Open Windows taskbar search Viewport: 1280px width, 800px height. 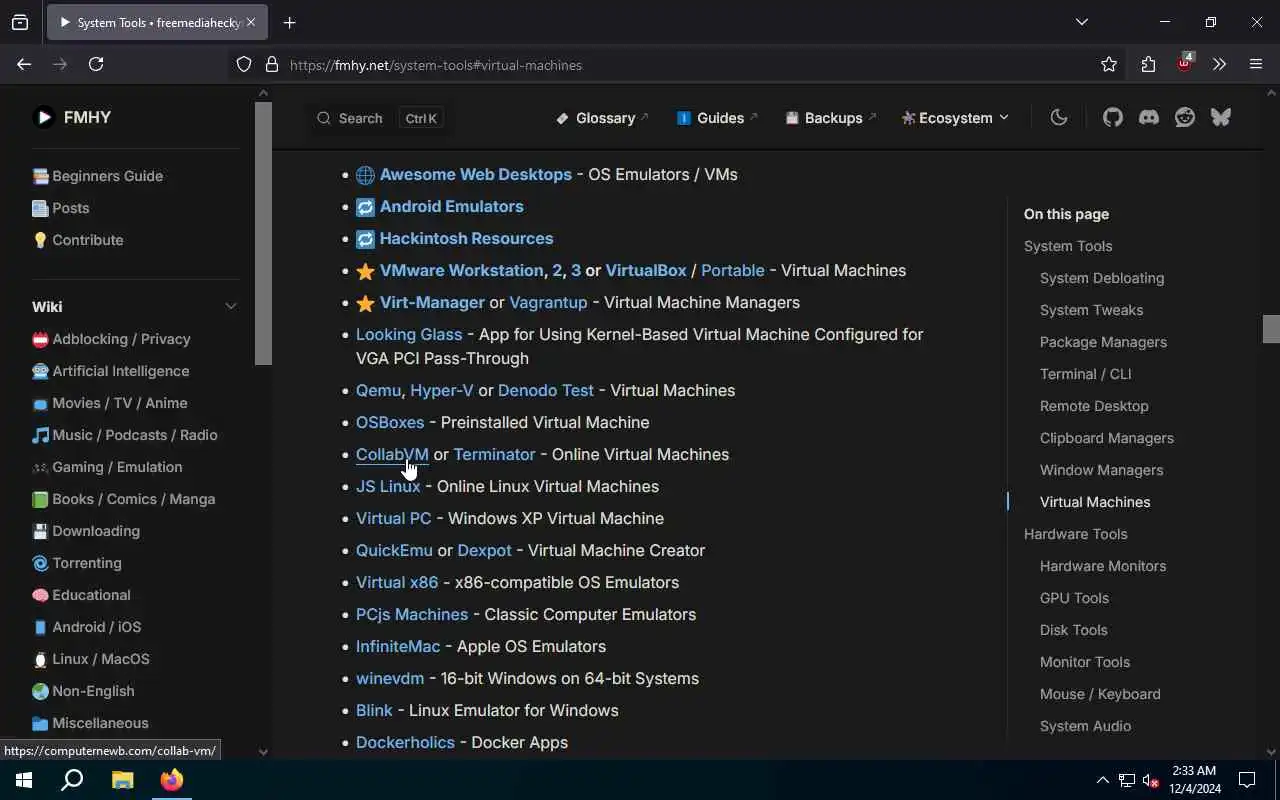[x=72, y=780]
